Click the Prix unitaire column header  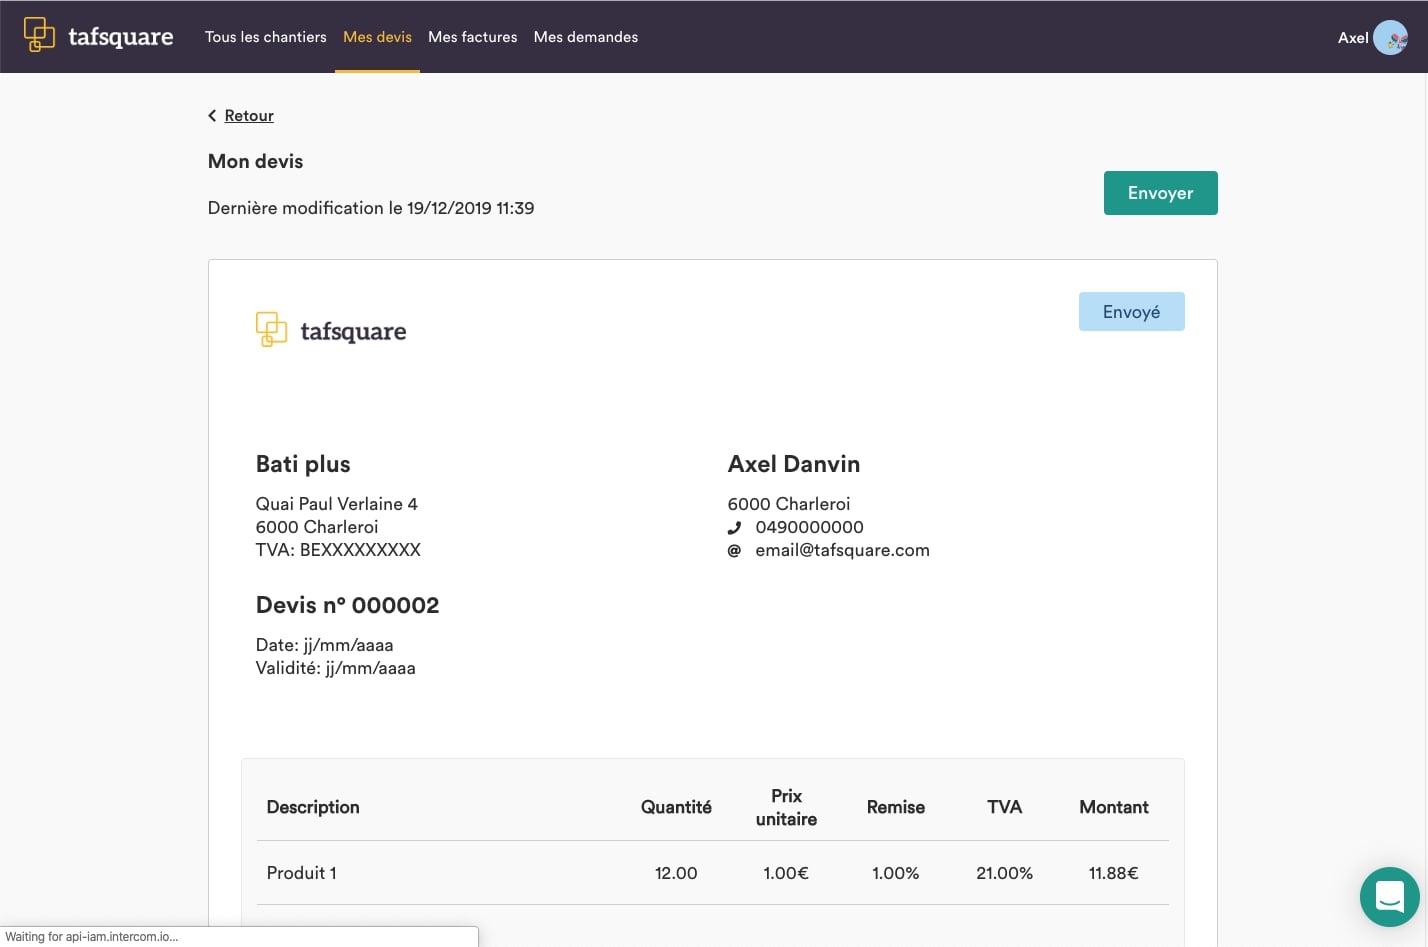[x=786, y=807]
